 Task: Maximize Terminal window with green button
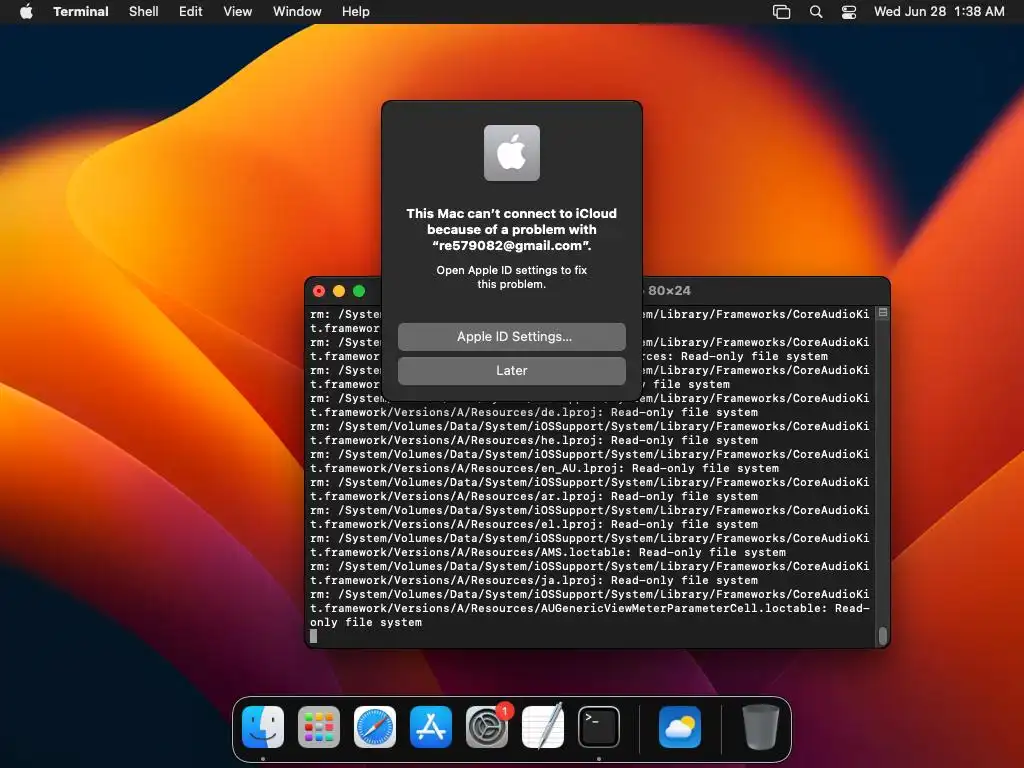pyautogui.click(x=359, y=291)
